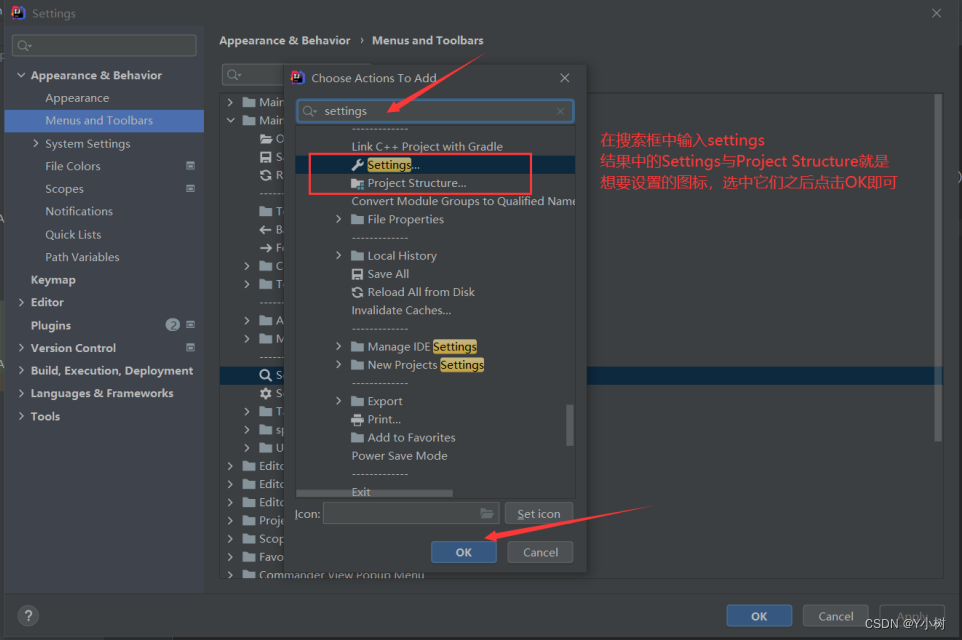Click the Set icon button
962x640 pixels.
(539, 514)
